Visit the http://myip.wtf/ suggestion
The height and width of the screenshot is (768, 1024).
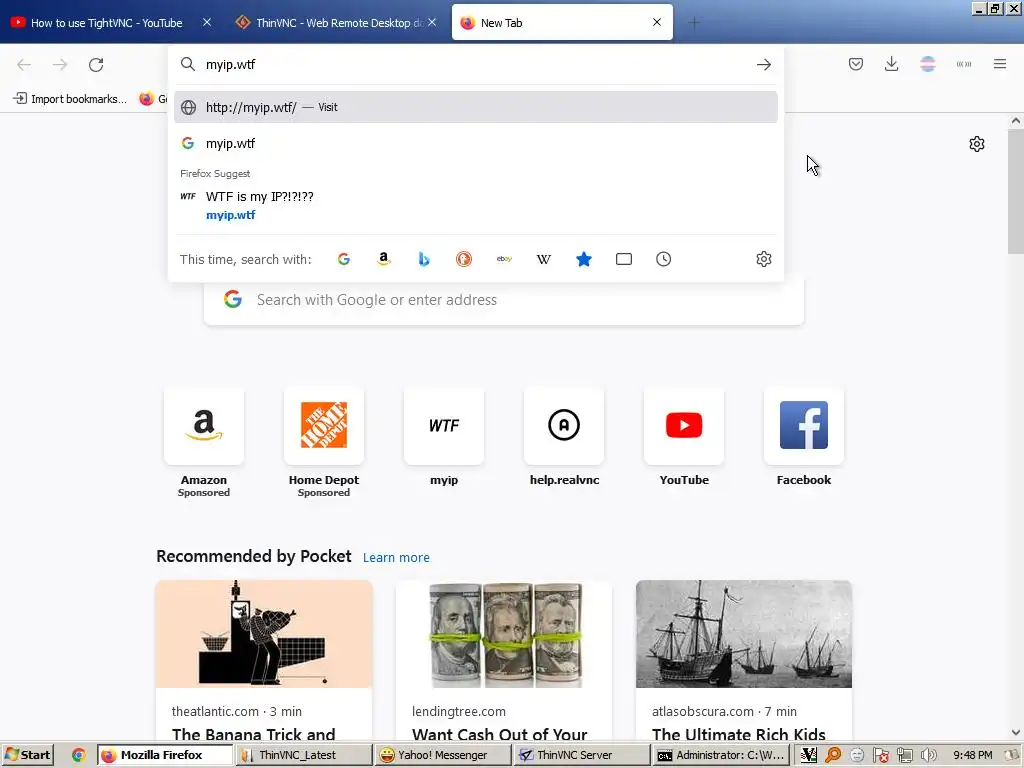475,107
